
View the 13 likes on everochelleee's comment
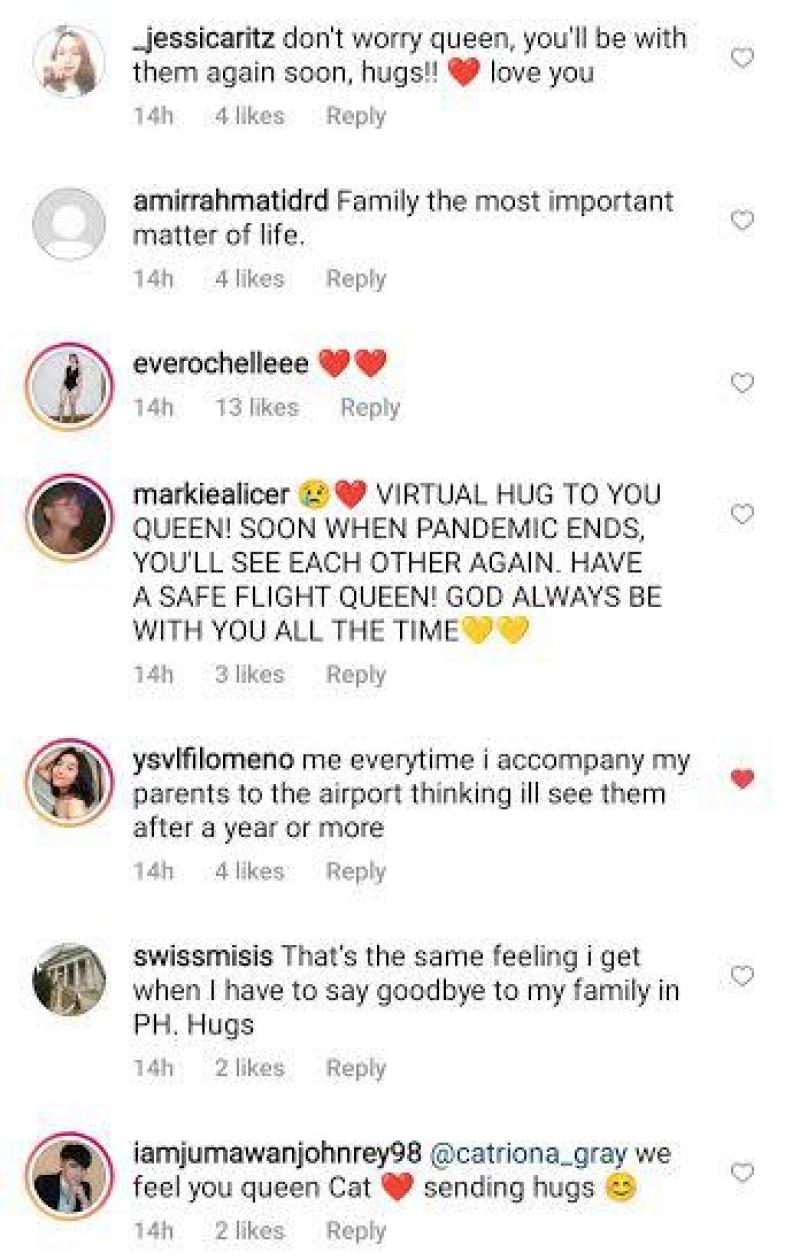(x=257, y=407)
